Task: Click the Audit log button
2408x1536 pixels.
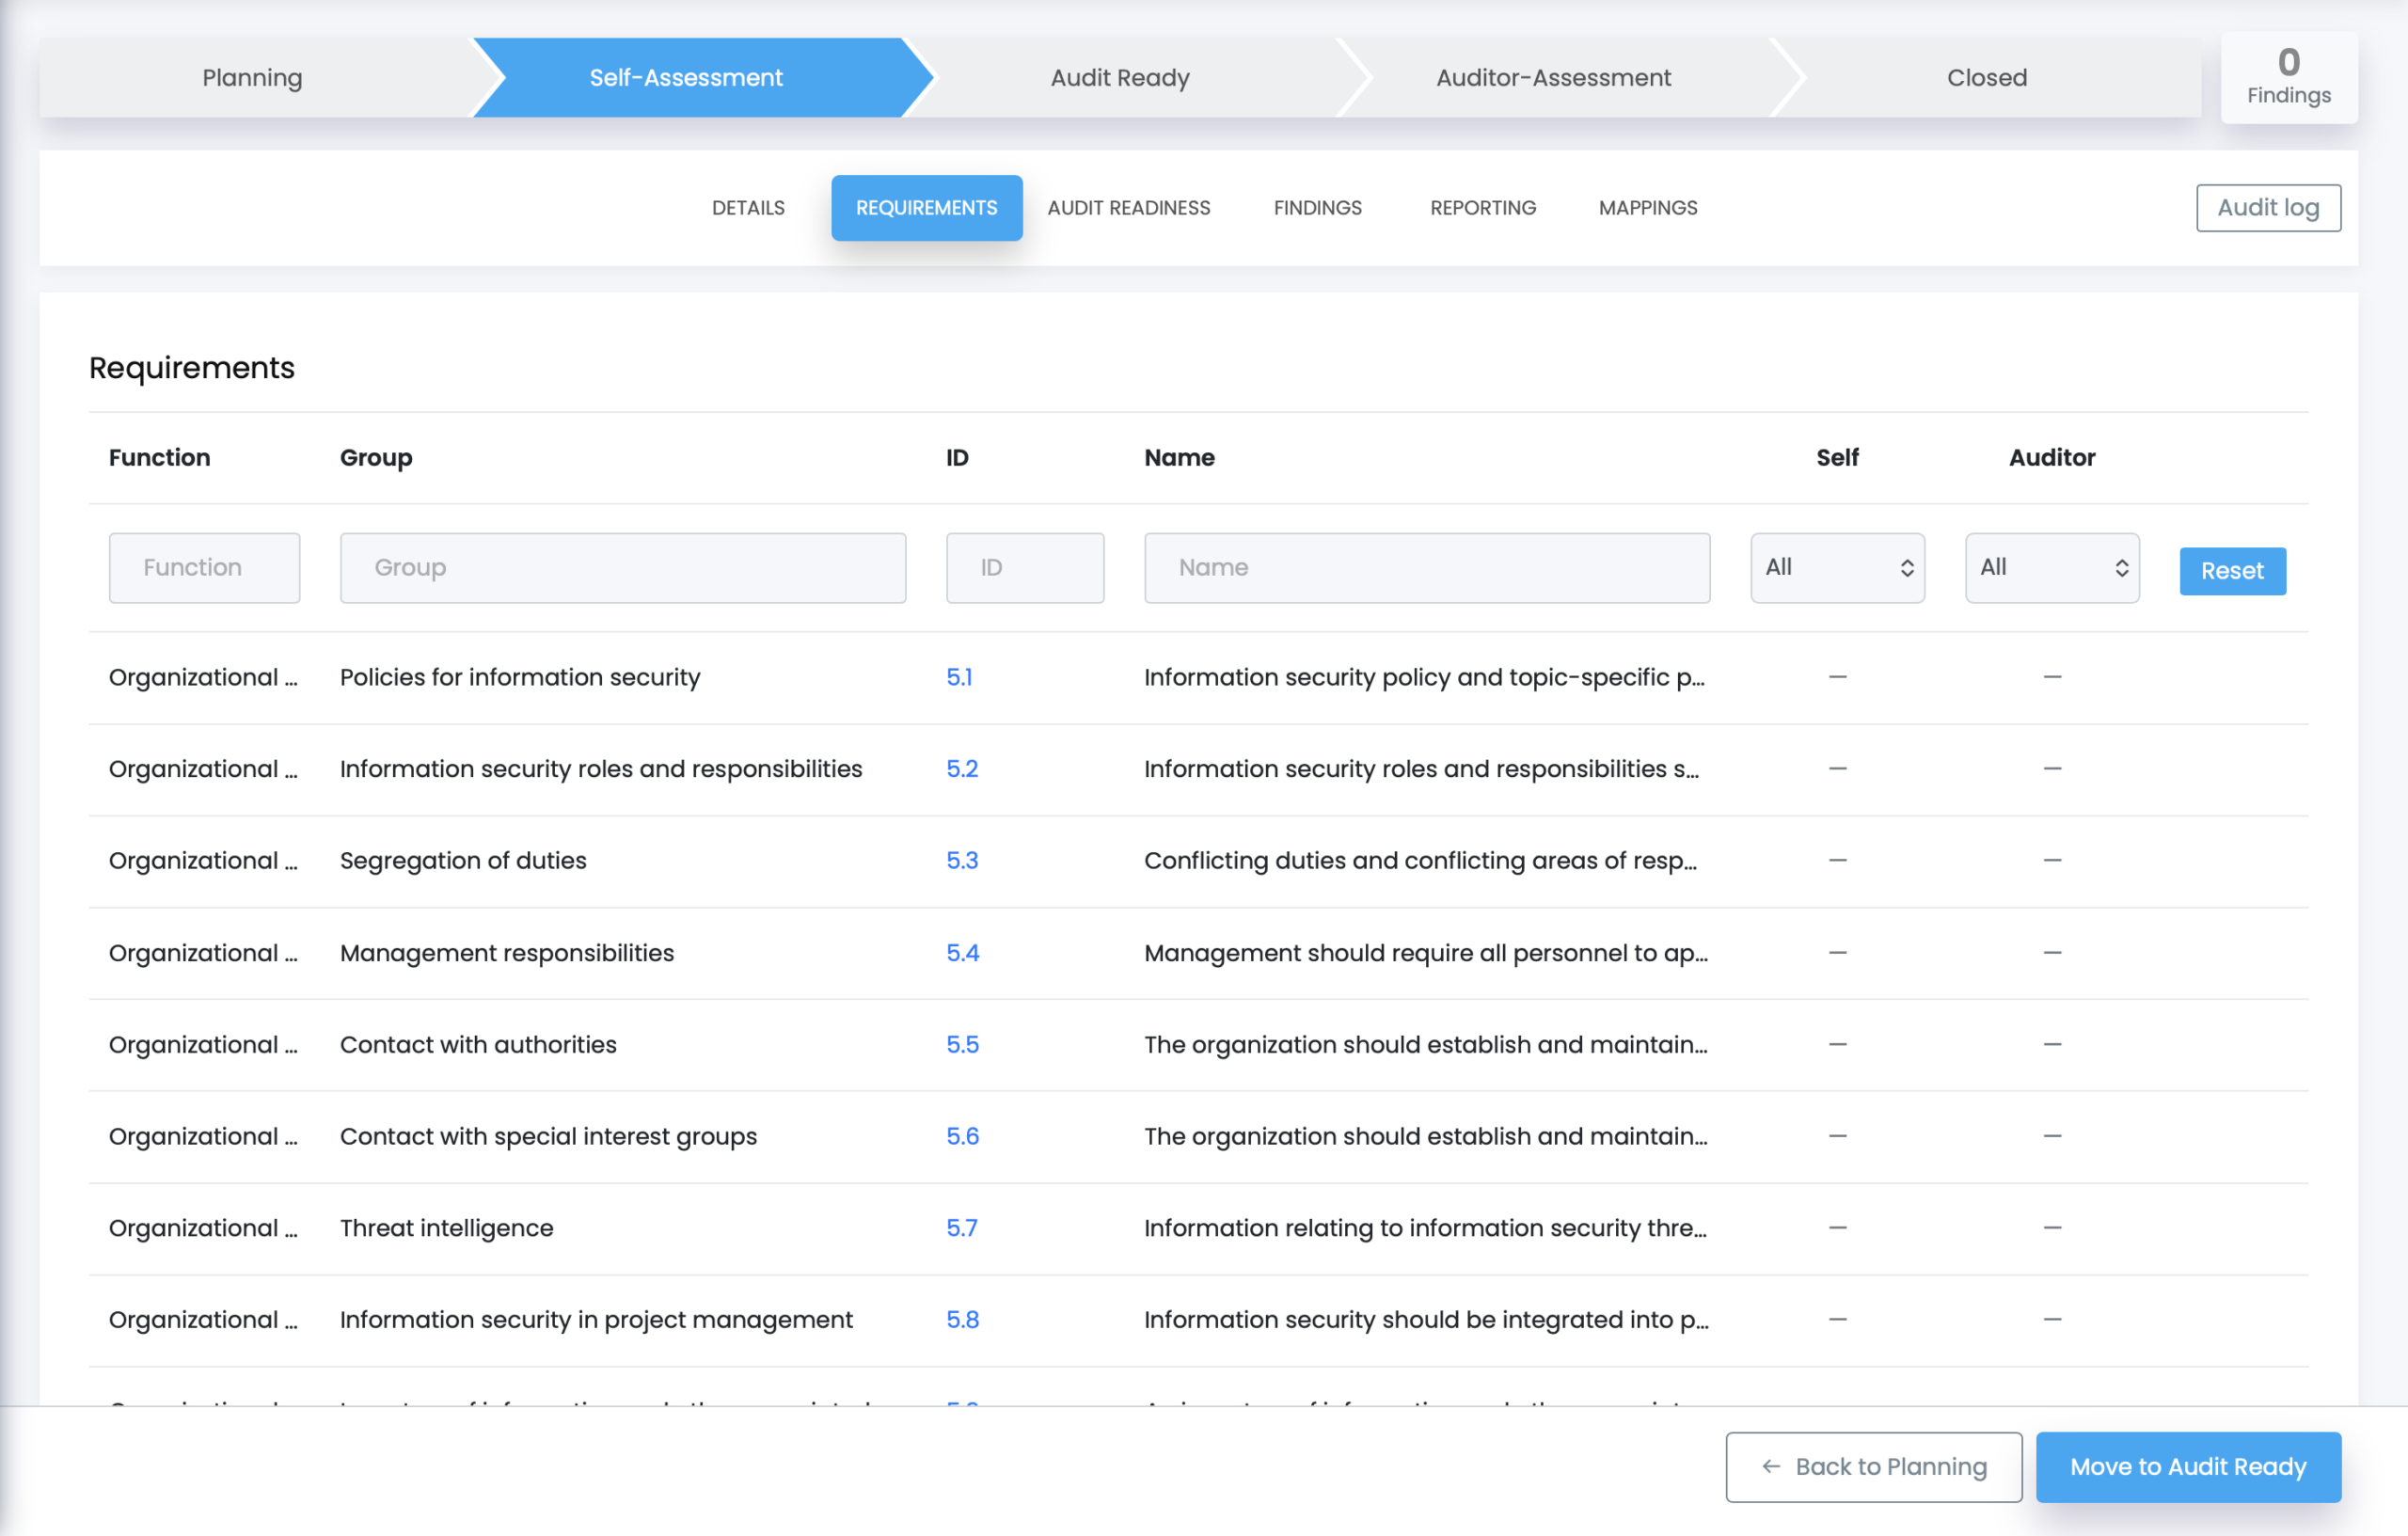Action: (2268, 208)
